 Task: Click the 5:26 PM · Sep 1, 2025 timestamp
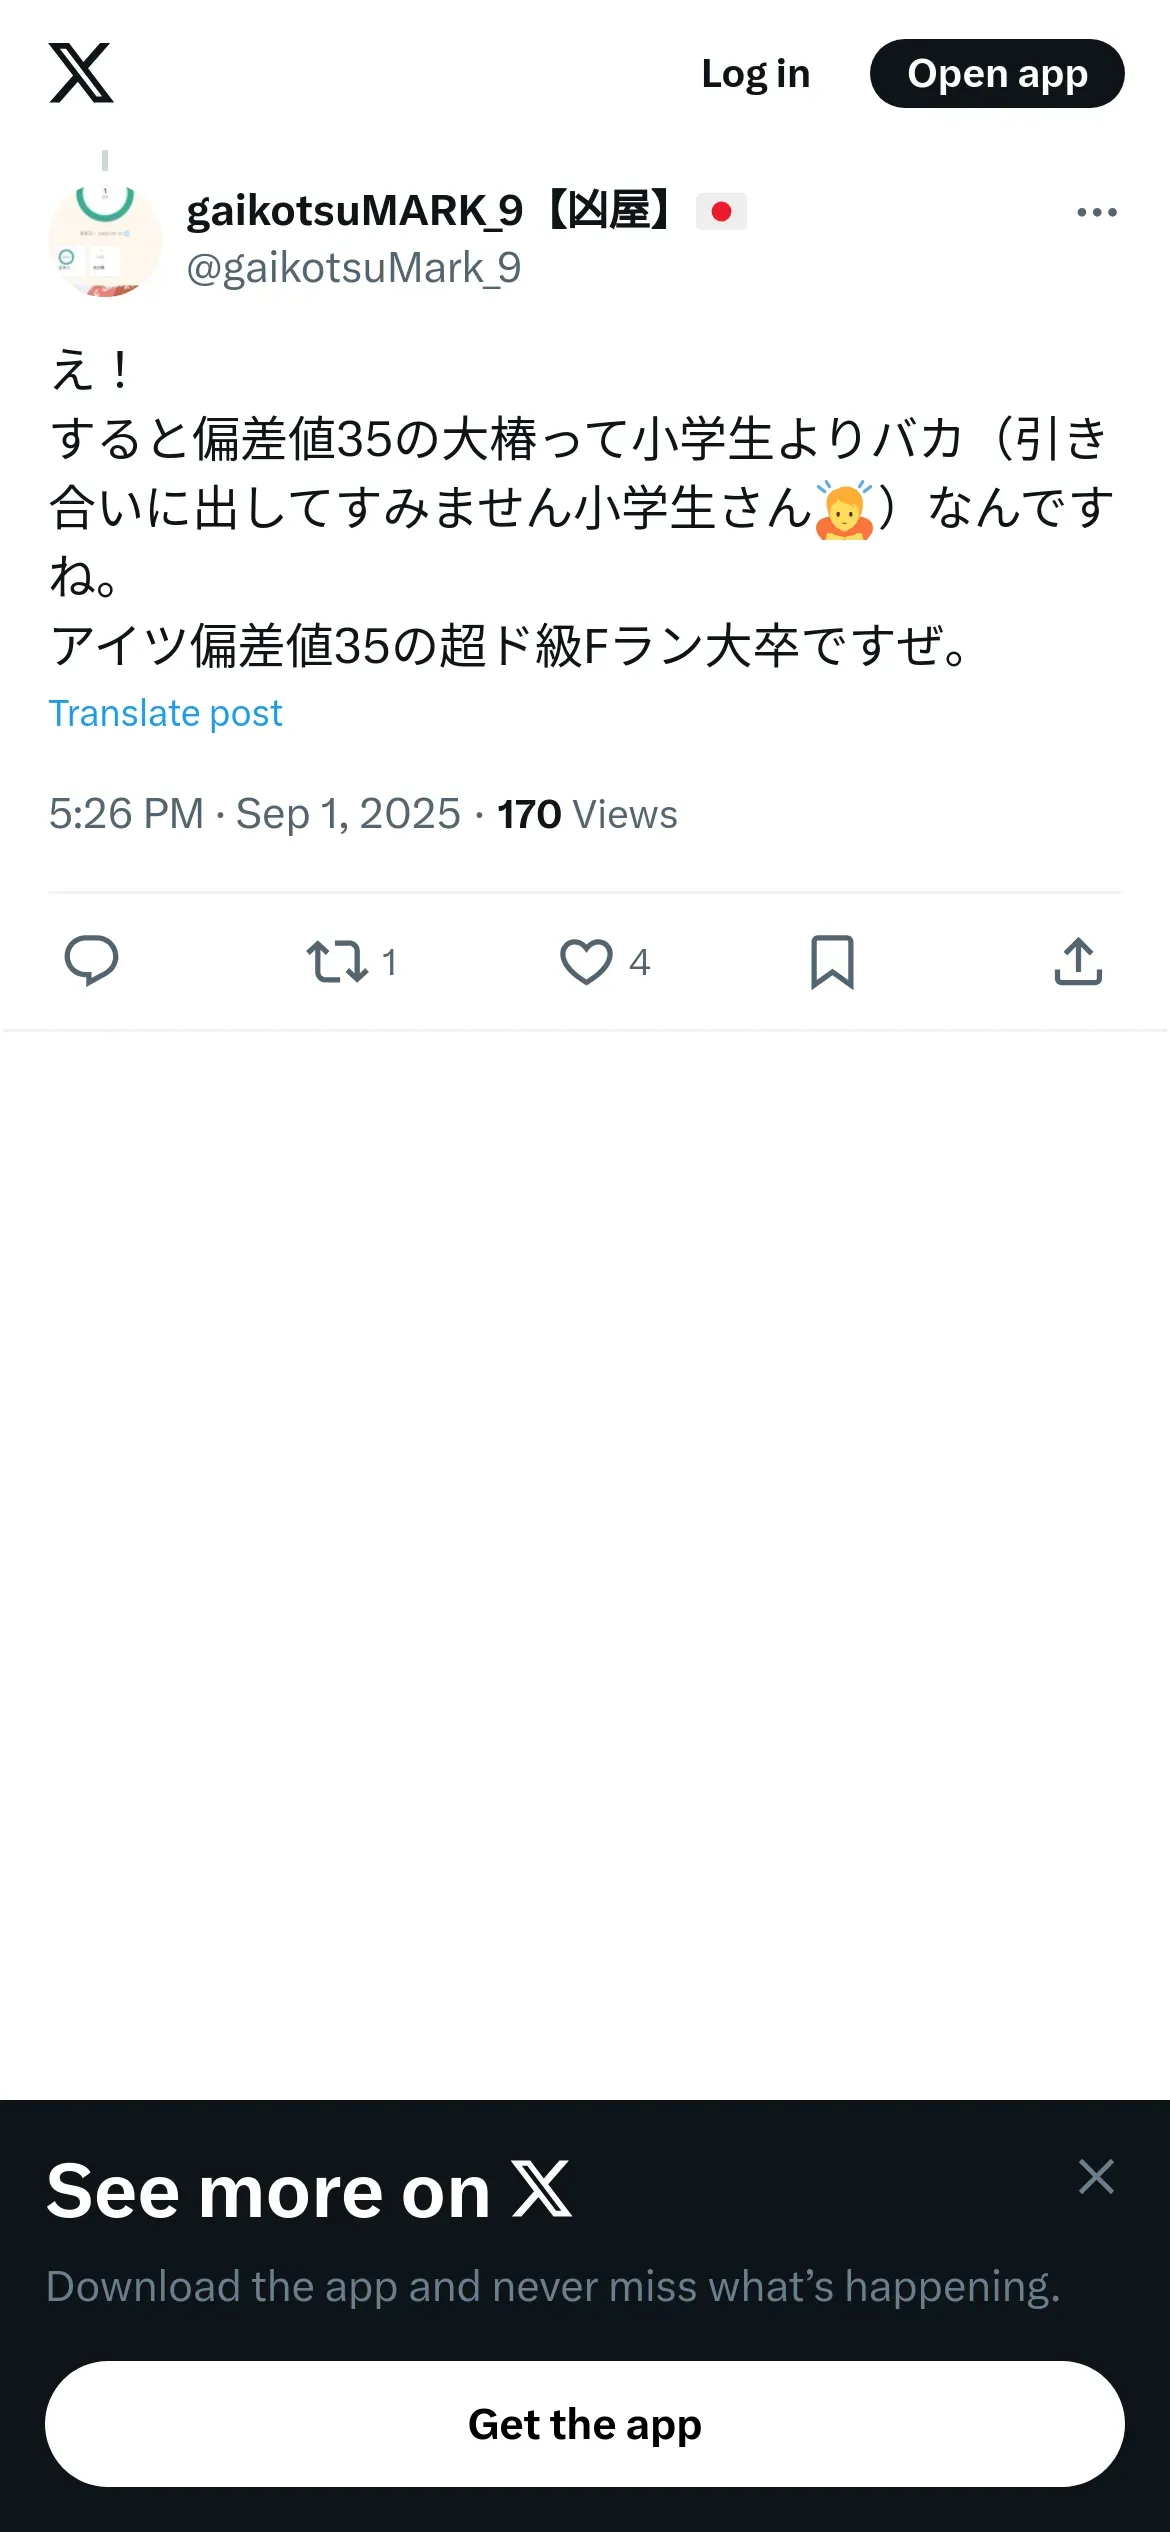[254, 814]
